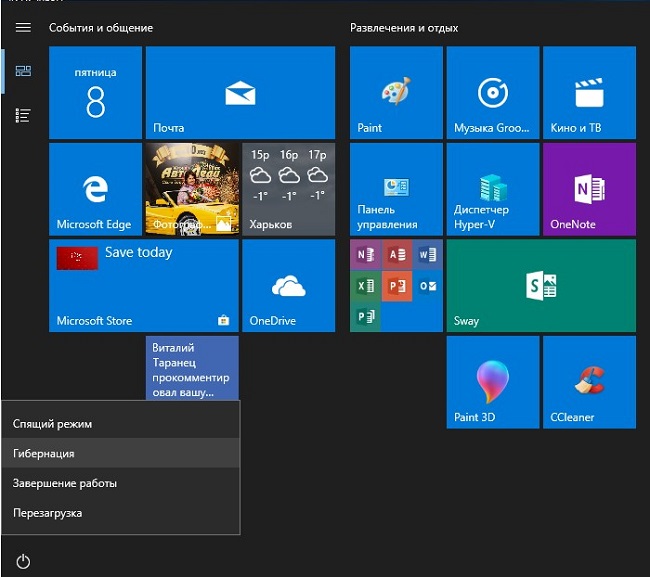Open the Виталий Таранец notification tile
This screenshot has height=577, width=650.
click(192, 368)
